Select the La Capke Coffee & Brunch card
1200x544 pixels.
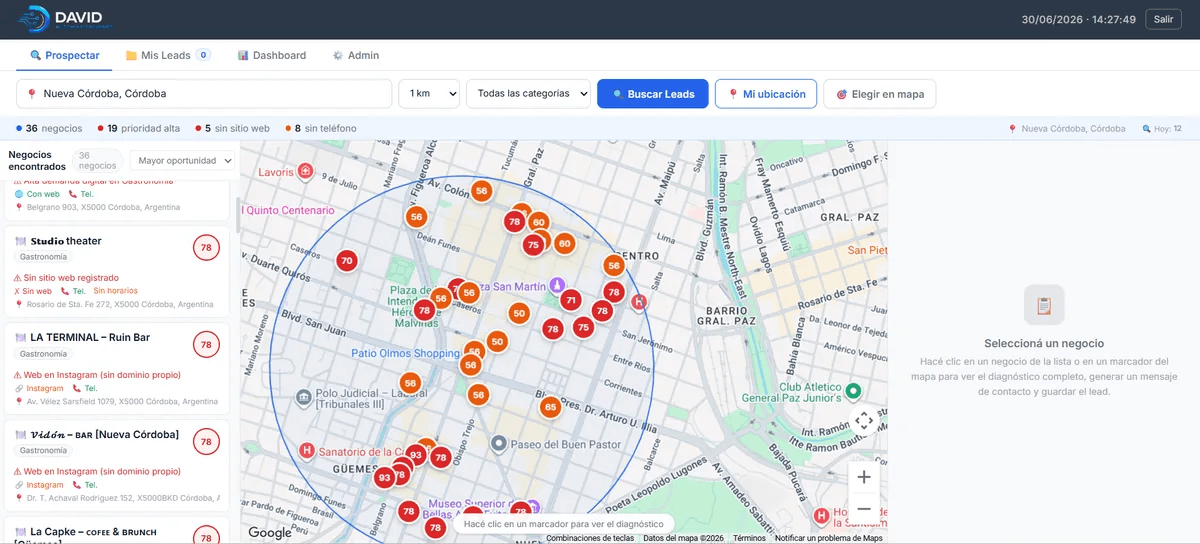tap(117, 530)
